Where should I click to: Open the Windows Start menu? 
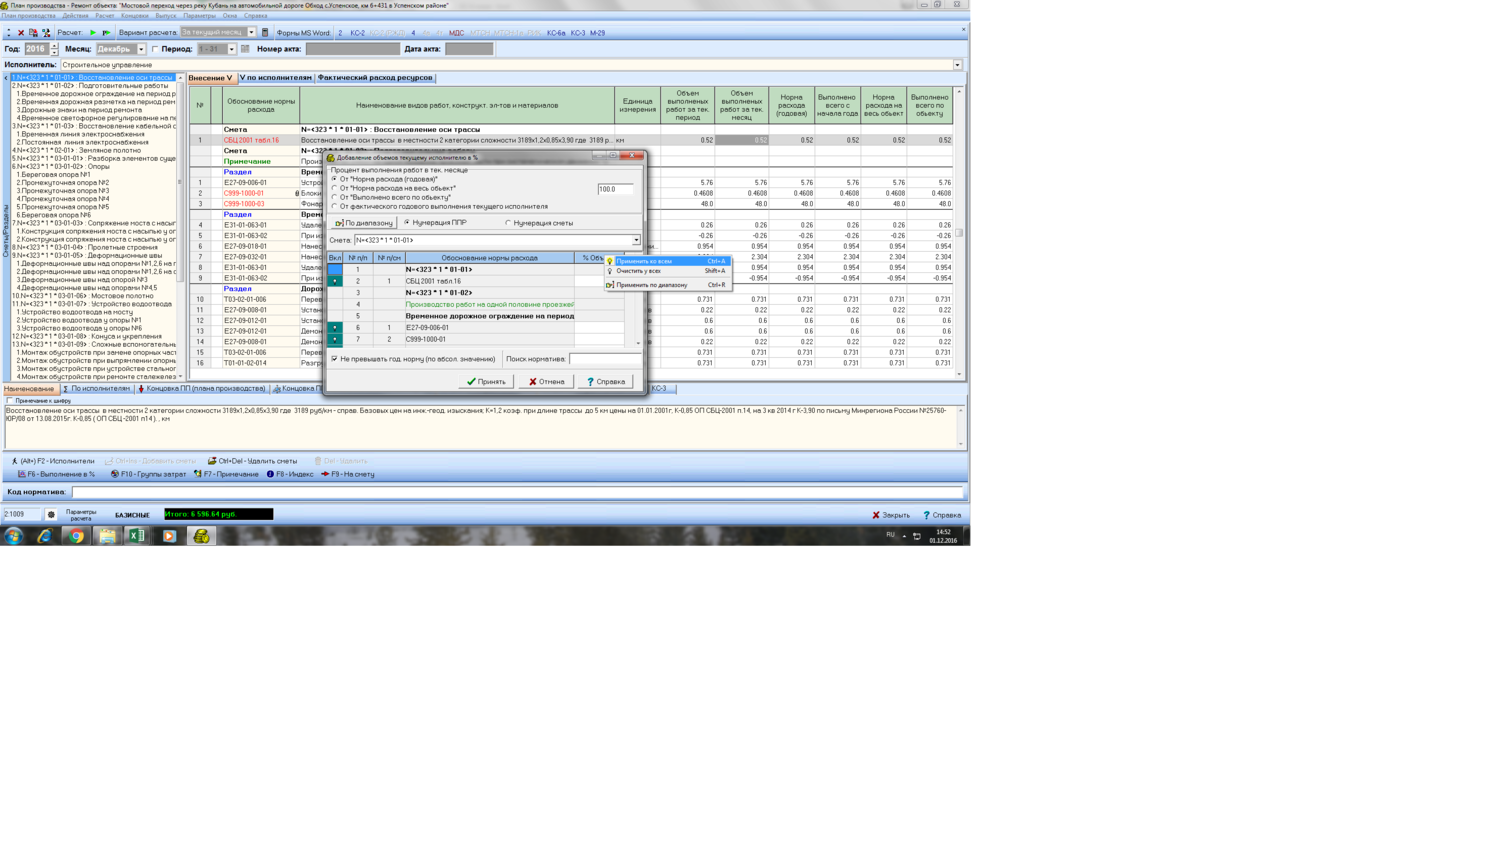(14, 536)
